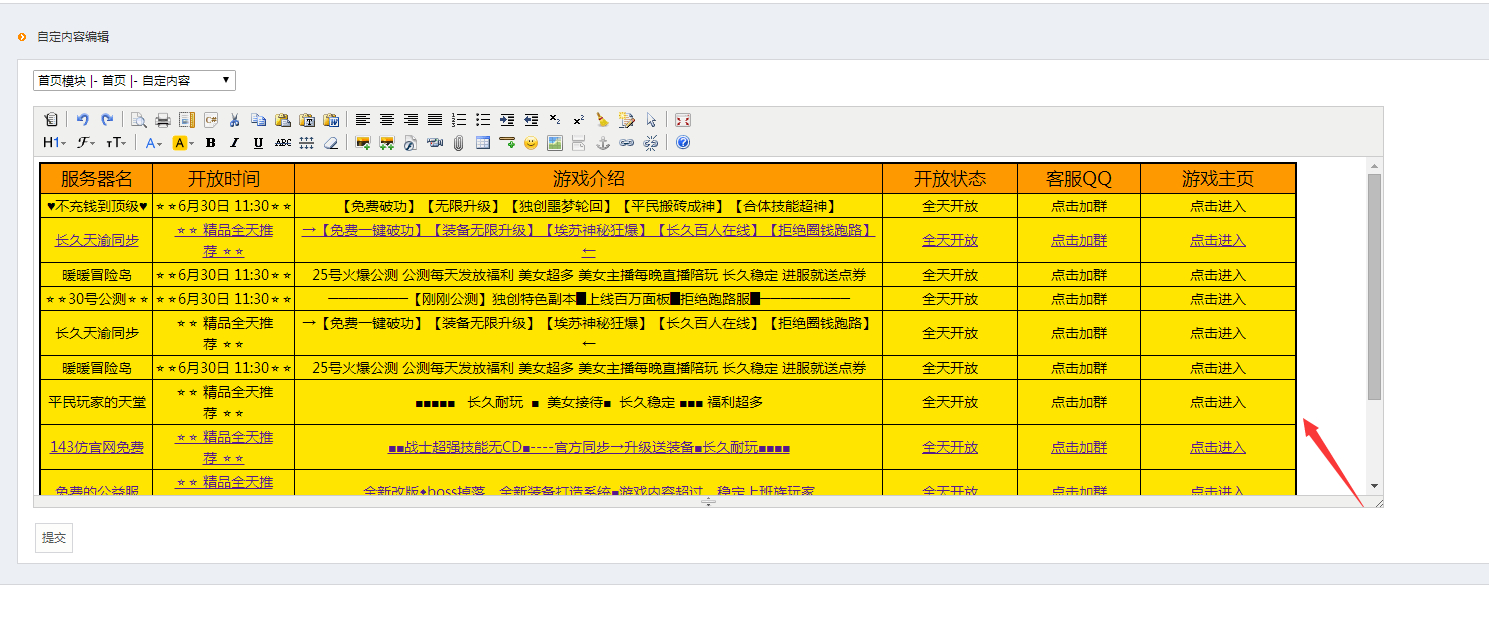Screen dimensions: 1489x623
Task: Apply superscript formatting
Action: coord(579,119)
